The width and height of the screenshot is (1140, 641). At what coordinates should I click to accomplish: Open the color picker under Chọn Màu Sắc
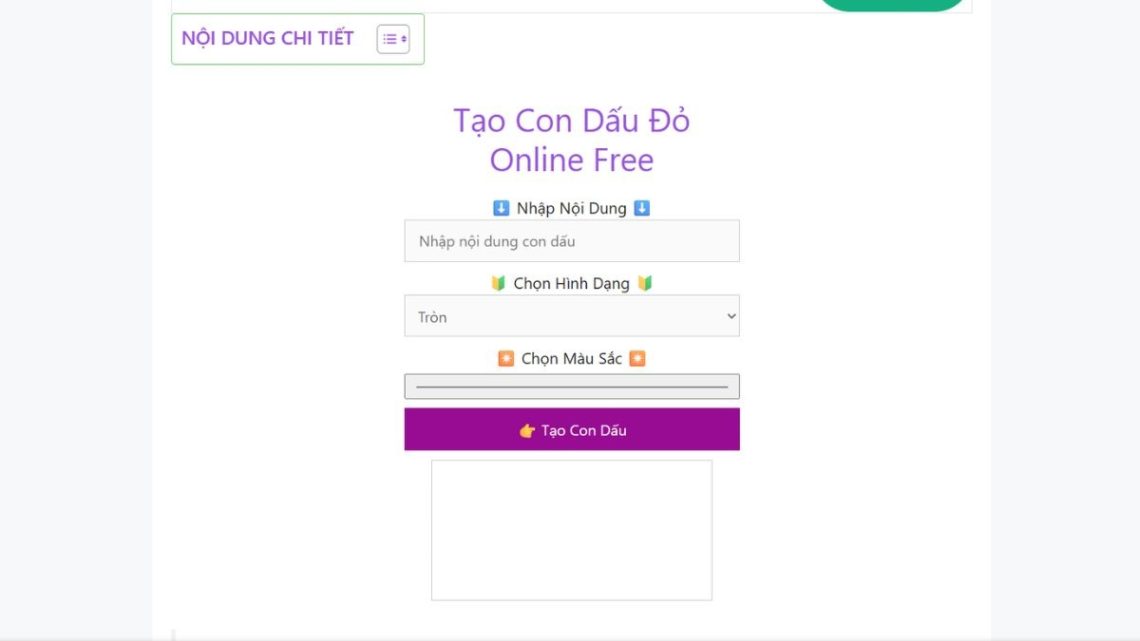click(571, 387)
